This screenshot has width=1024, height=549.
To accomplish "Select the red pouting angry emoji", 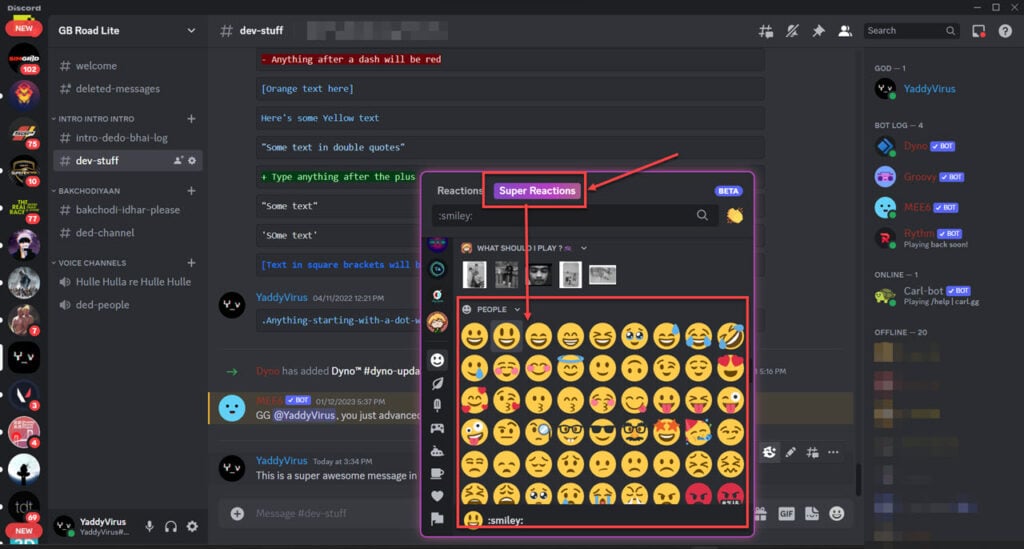I will (x=698, y=494).
